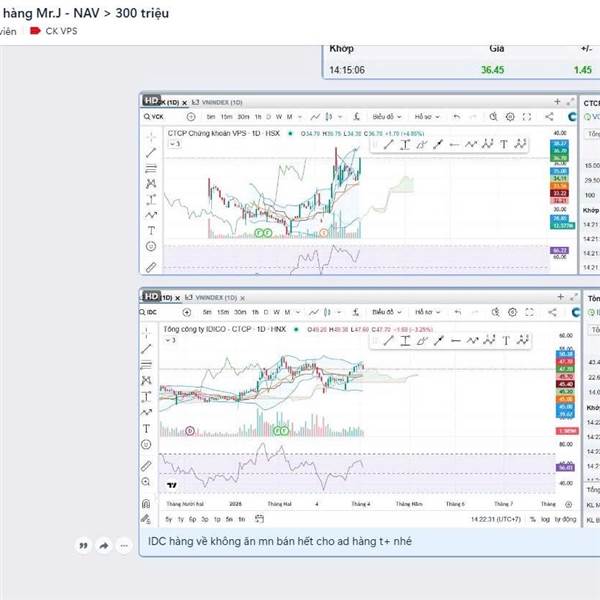The width and height of the screenshot is (600, 600).
Task: Switch the IDC chart to the 5m interval
Action: tap(207, 312)
